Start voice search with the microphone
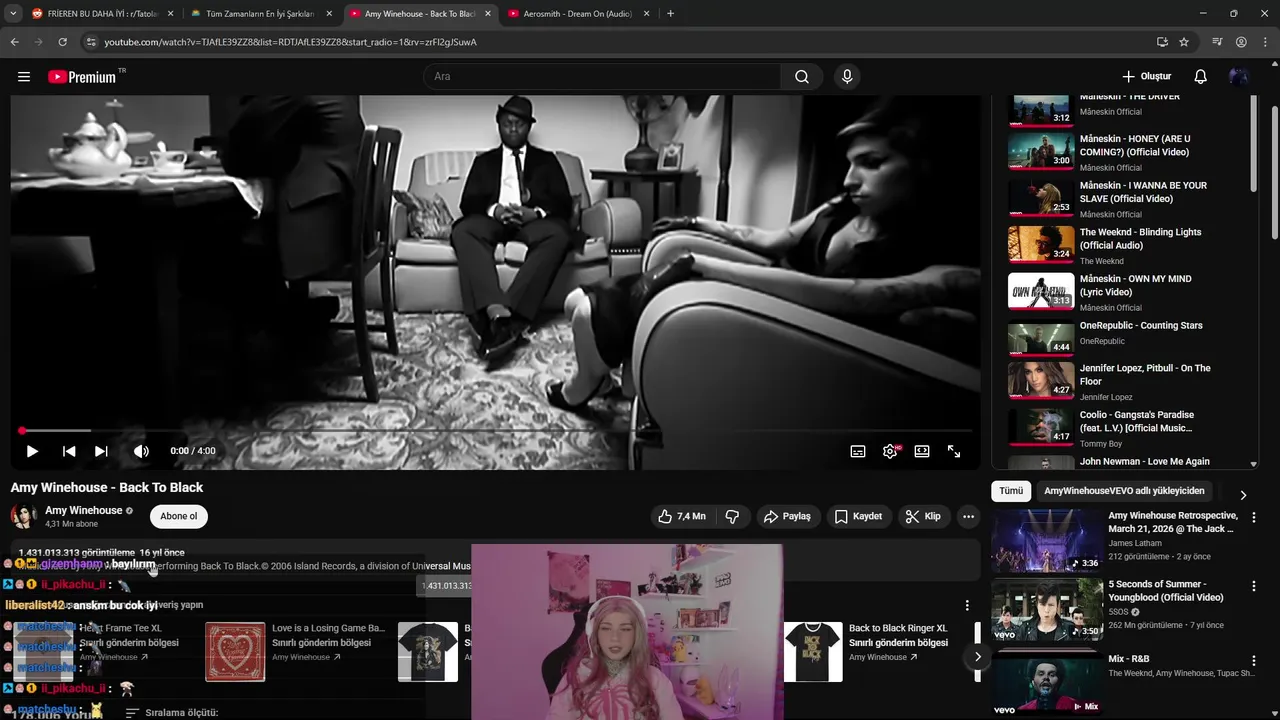The height and width of the screenshot is (720, 1280). pyautogui.click(x=847, y=77)
